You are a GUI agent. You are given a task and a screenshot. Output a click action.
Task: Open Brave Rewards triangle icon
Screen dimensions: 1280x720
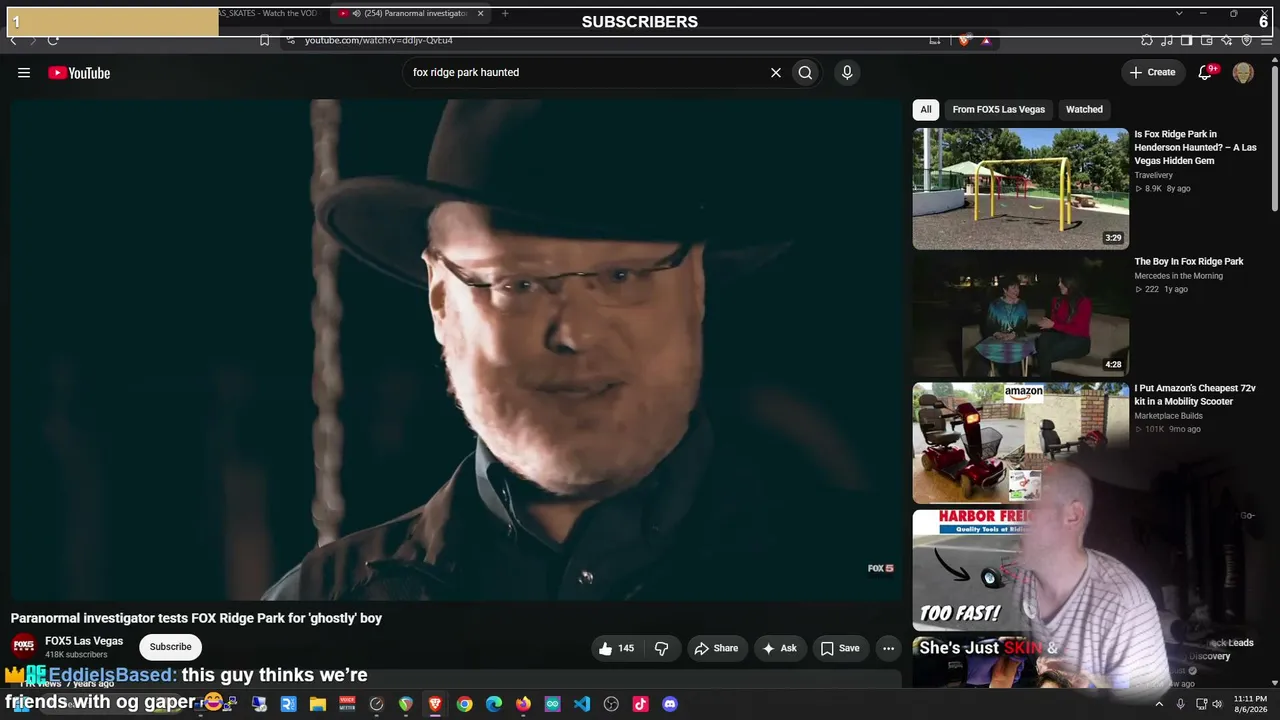986,40
